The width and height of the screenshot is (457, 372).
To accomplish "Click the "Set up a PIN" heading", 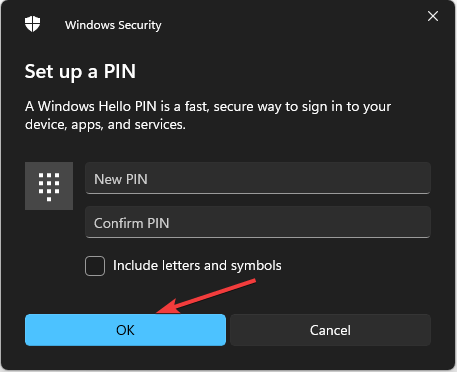I will 80,72.
